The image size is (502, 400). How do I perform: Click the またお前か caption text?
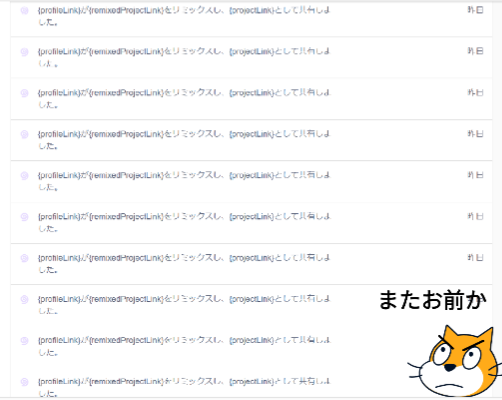tap(433, 300)
